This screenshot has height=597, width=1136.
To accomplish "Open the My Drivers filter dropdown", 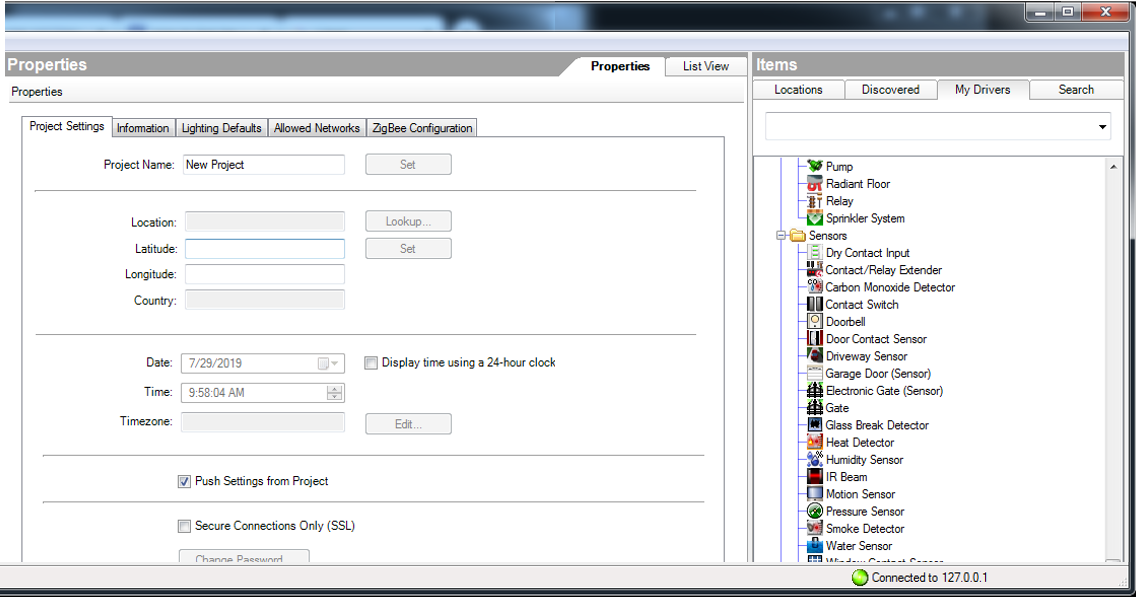I will [x=1102, y=127].
